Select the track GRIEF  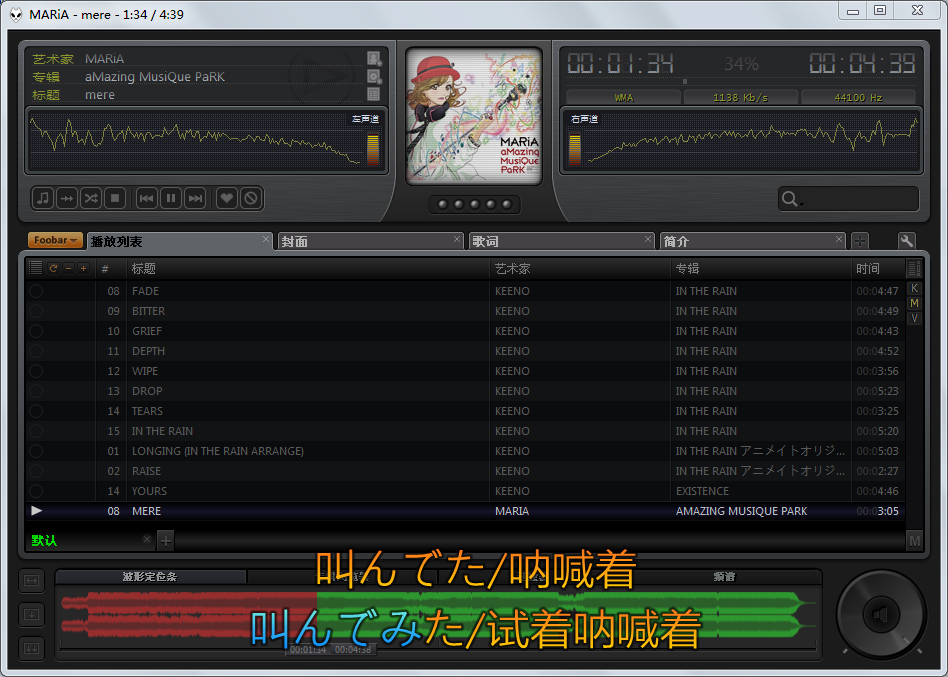click(466, 331)
